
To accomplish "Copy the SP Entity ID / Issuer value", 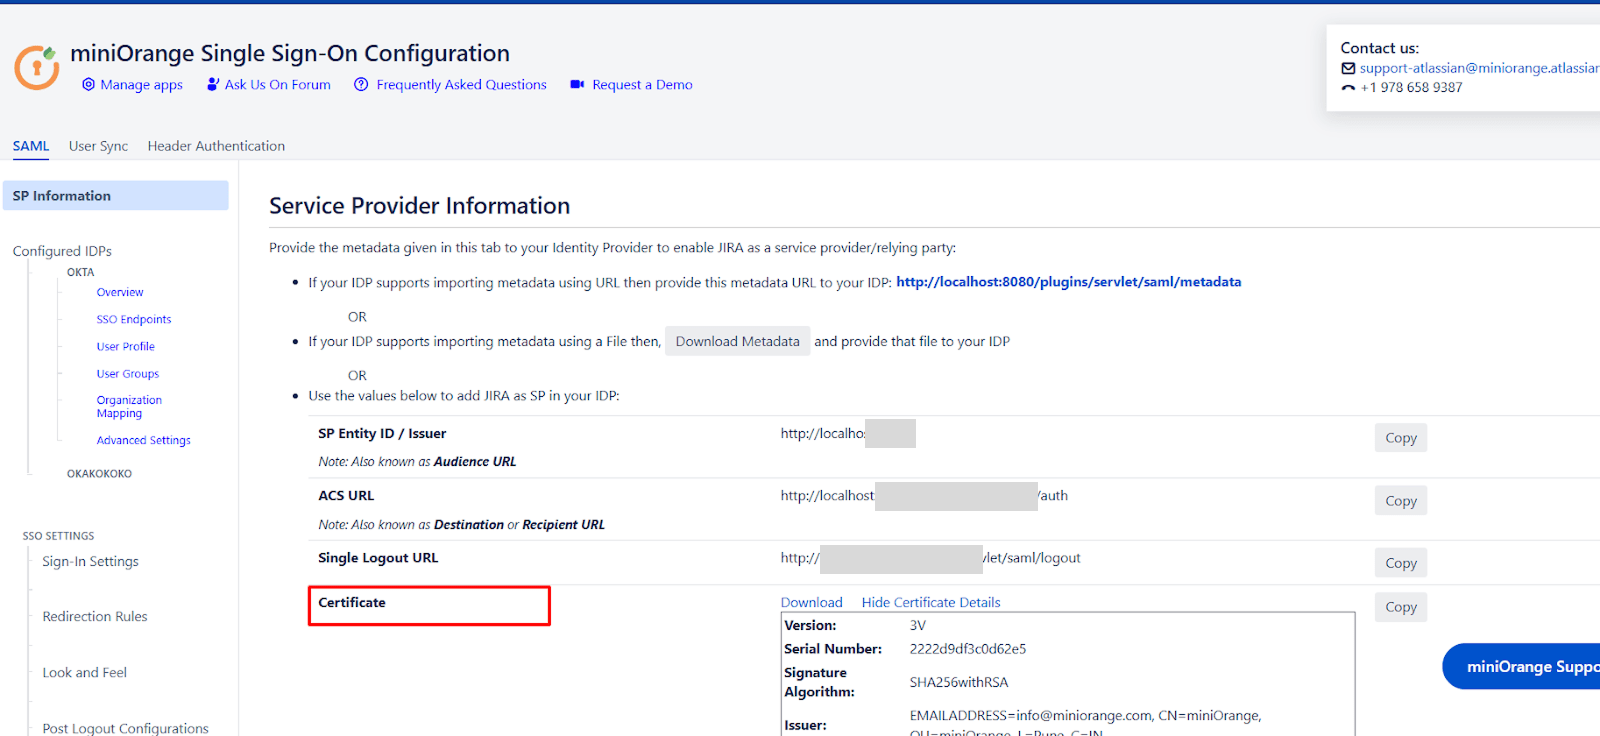I will tap(1400, 438).
